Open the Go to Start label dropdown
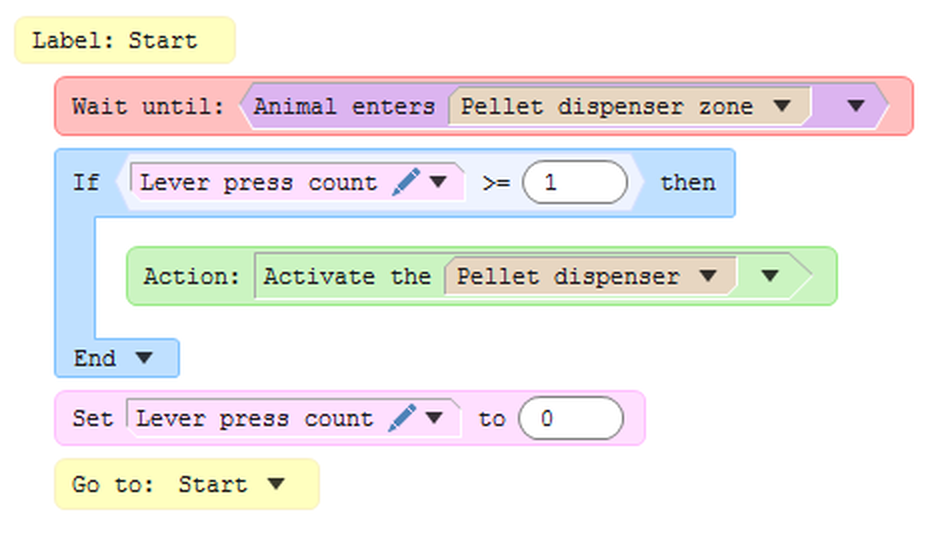The image size is (950, 542). pos(276,484)
